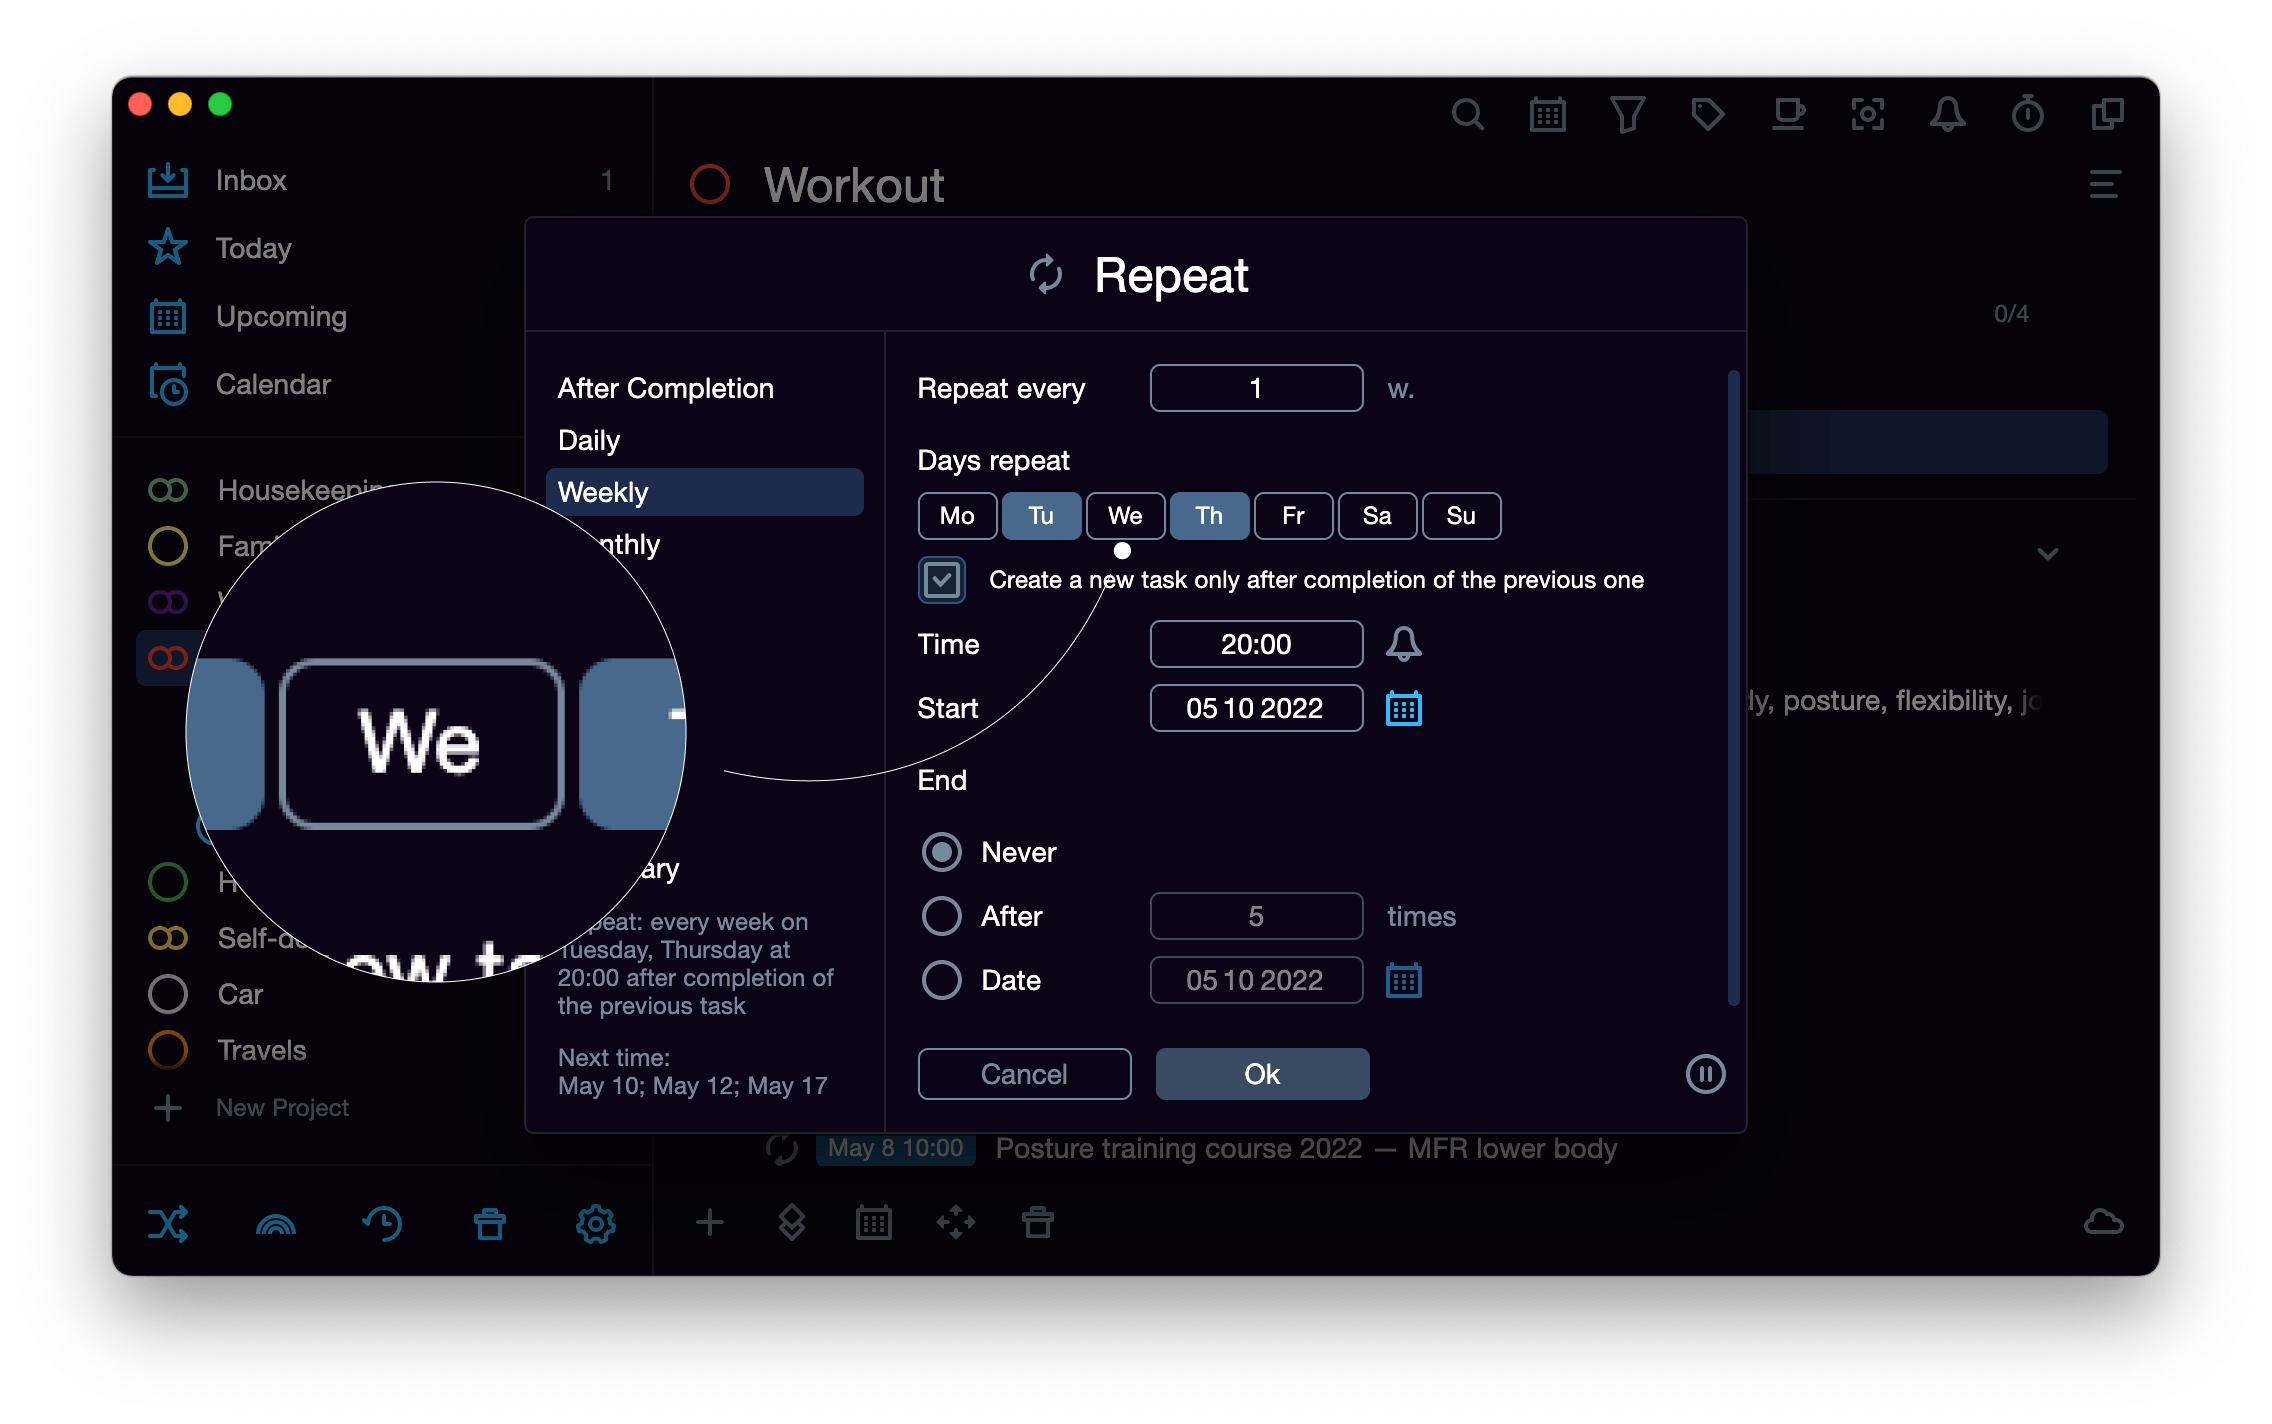The width and height of the screenshot is (2272, 1424).
Task: Add new task with plus icon
Action: (x=710, y=1222)
